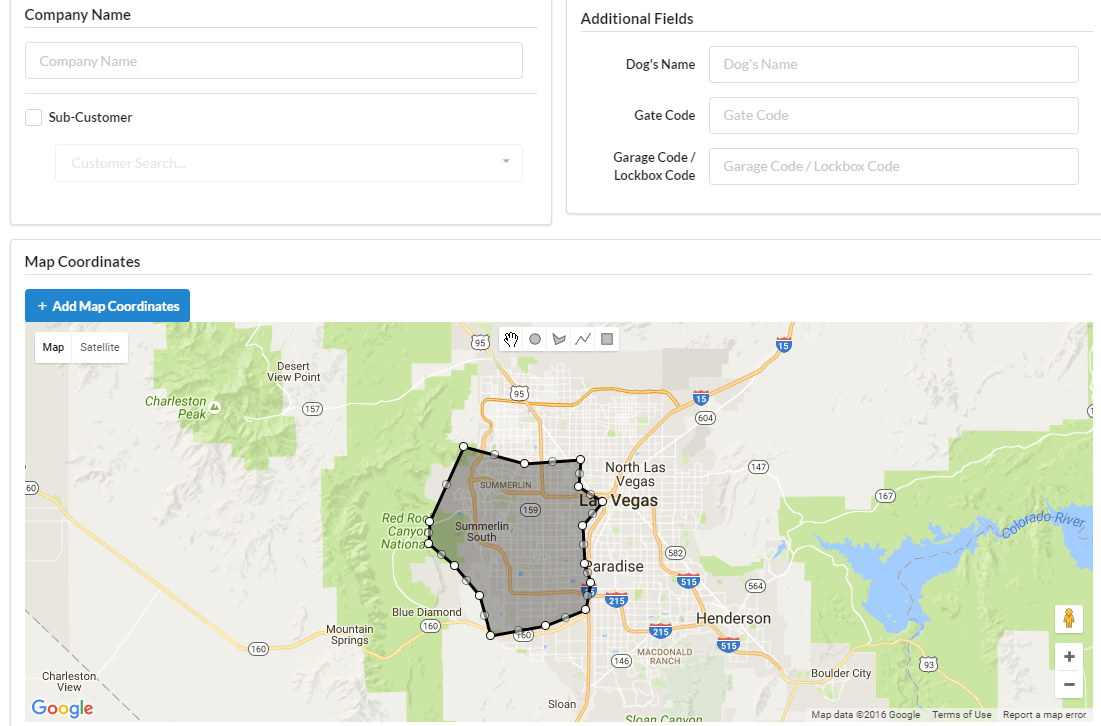Switch to Map view

pyautogui.click(x=53, y=347)
